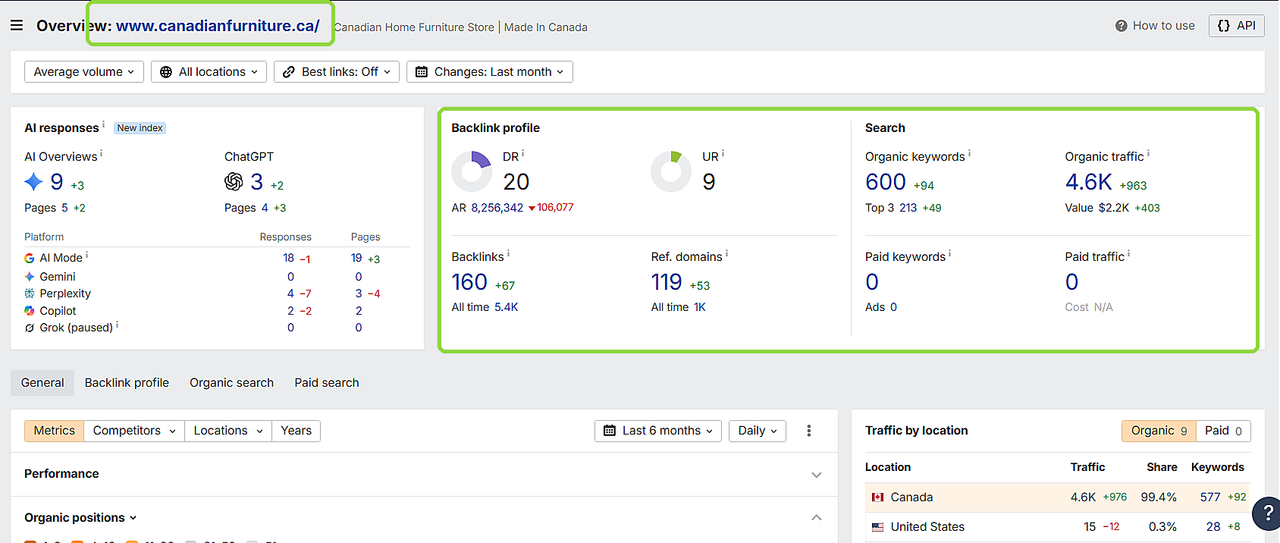1280x543 pixels.
Task: Click the info icon beside Paid keywords
Action: [x=950, y=255]
